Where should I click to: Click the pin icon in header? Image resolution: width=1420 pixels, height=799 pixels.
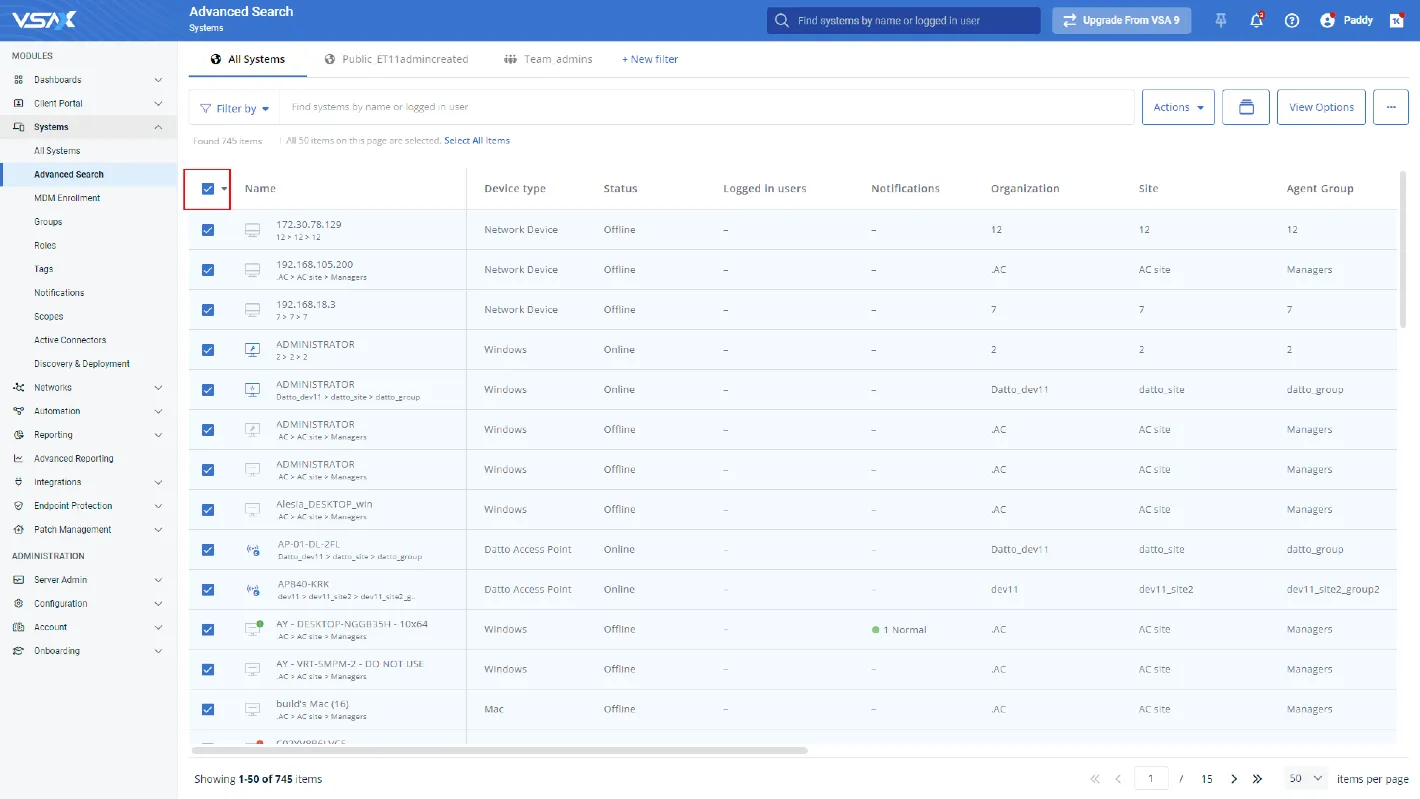coord(1221,21)
